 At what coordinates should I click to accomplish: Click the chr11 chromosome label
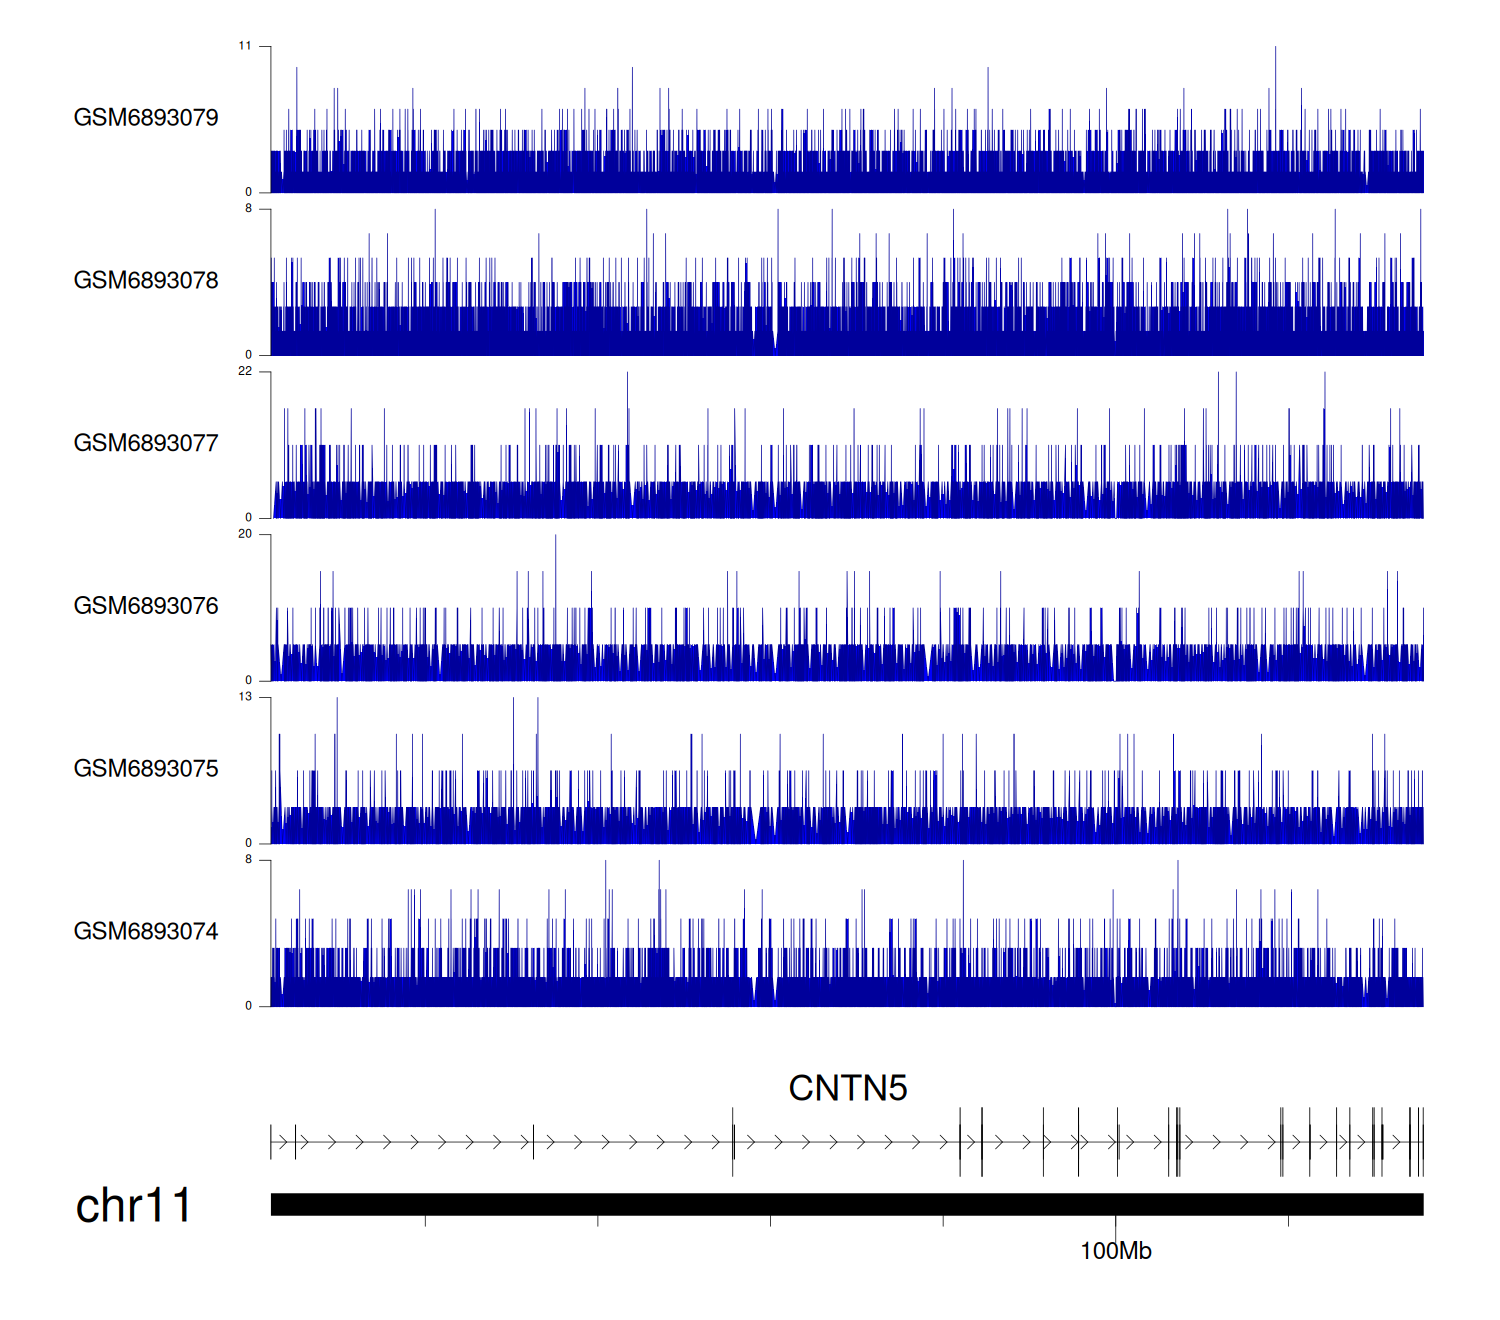[133, 1205]
